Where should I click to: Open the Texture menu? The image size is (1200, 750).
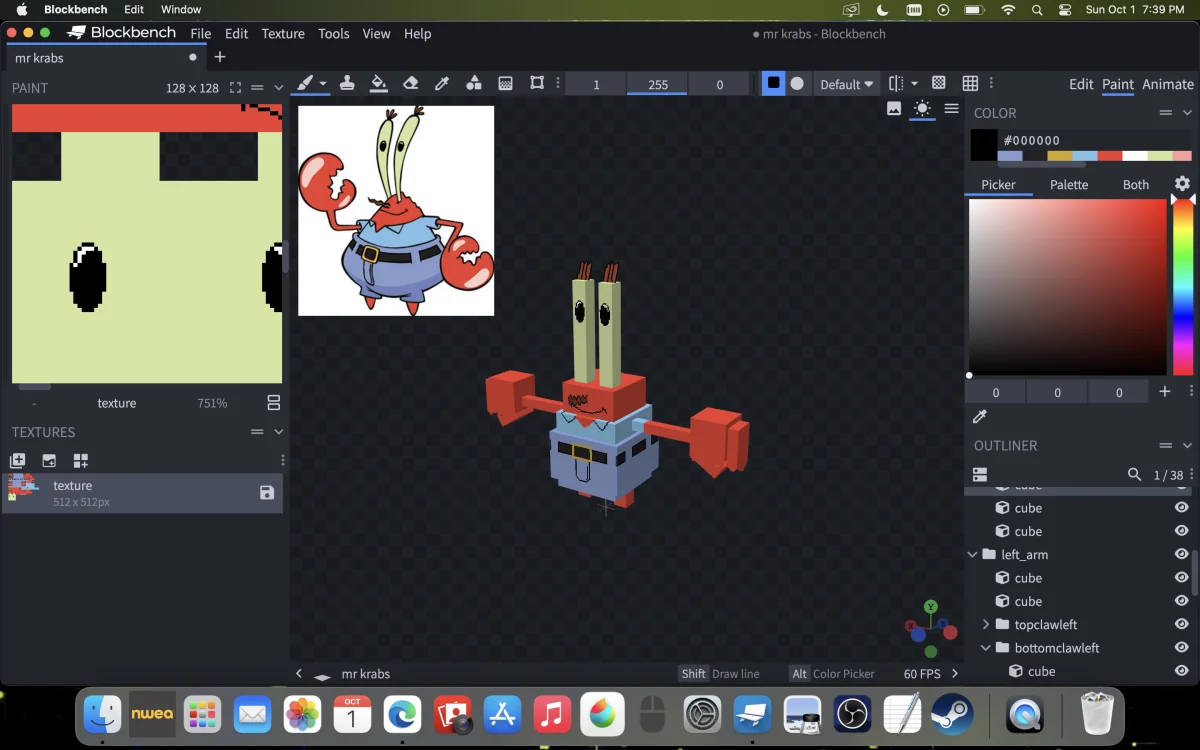283,33
